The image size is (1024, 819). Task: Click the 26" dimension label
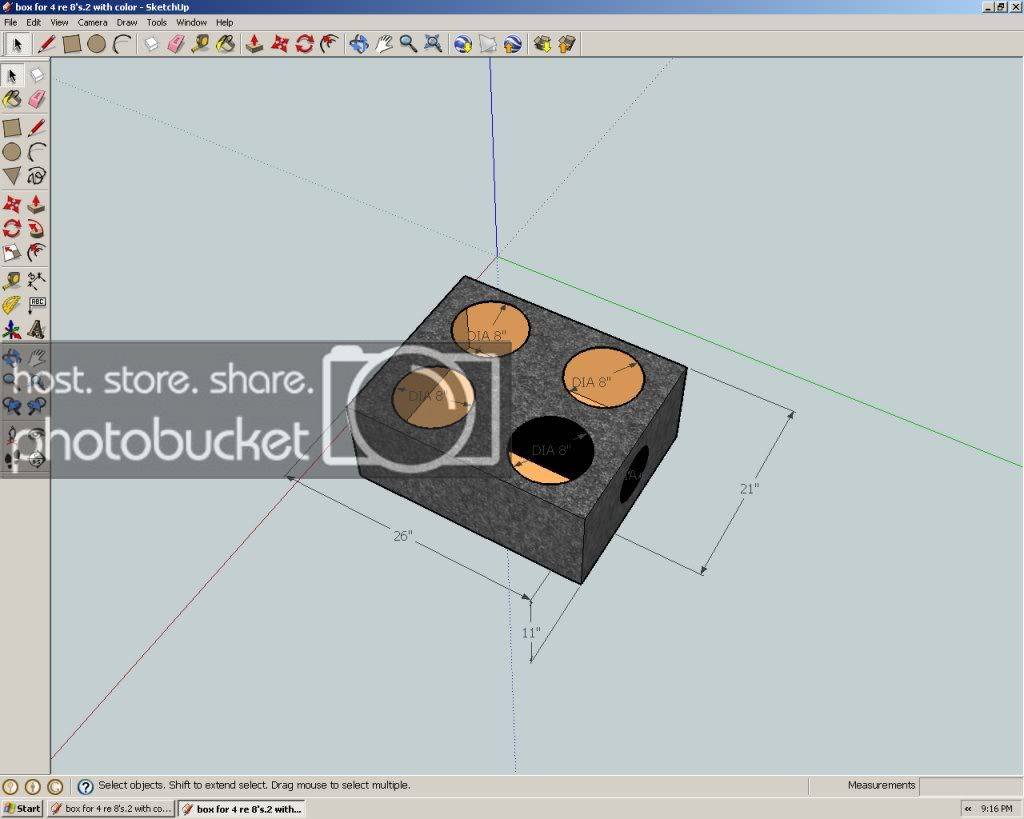tap(403, 536)
